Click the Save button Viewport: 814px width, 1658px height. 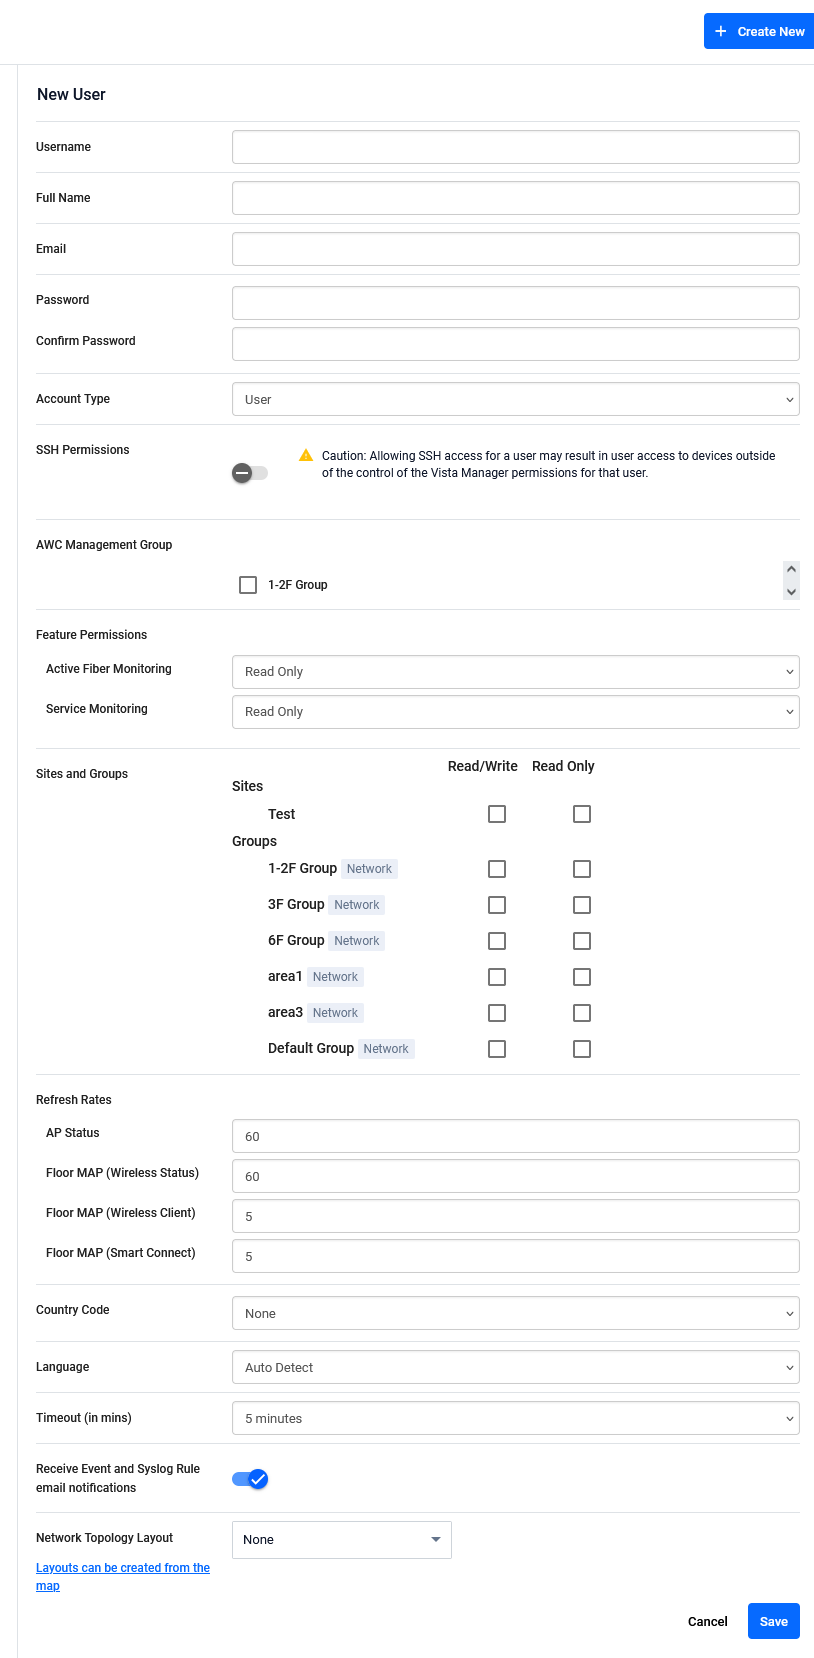coord(773,1621)
